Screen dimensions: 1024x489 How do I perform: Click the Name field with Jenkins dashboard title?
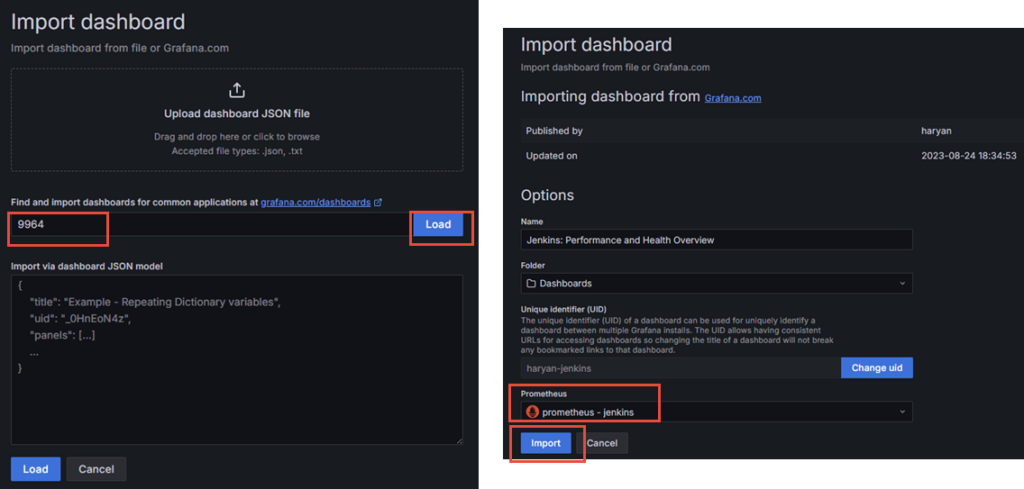[x=716, y=240]
